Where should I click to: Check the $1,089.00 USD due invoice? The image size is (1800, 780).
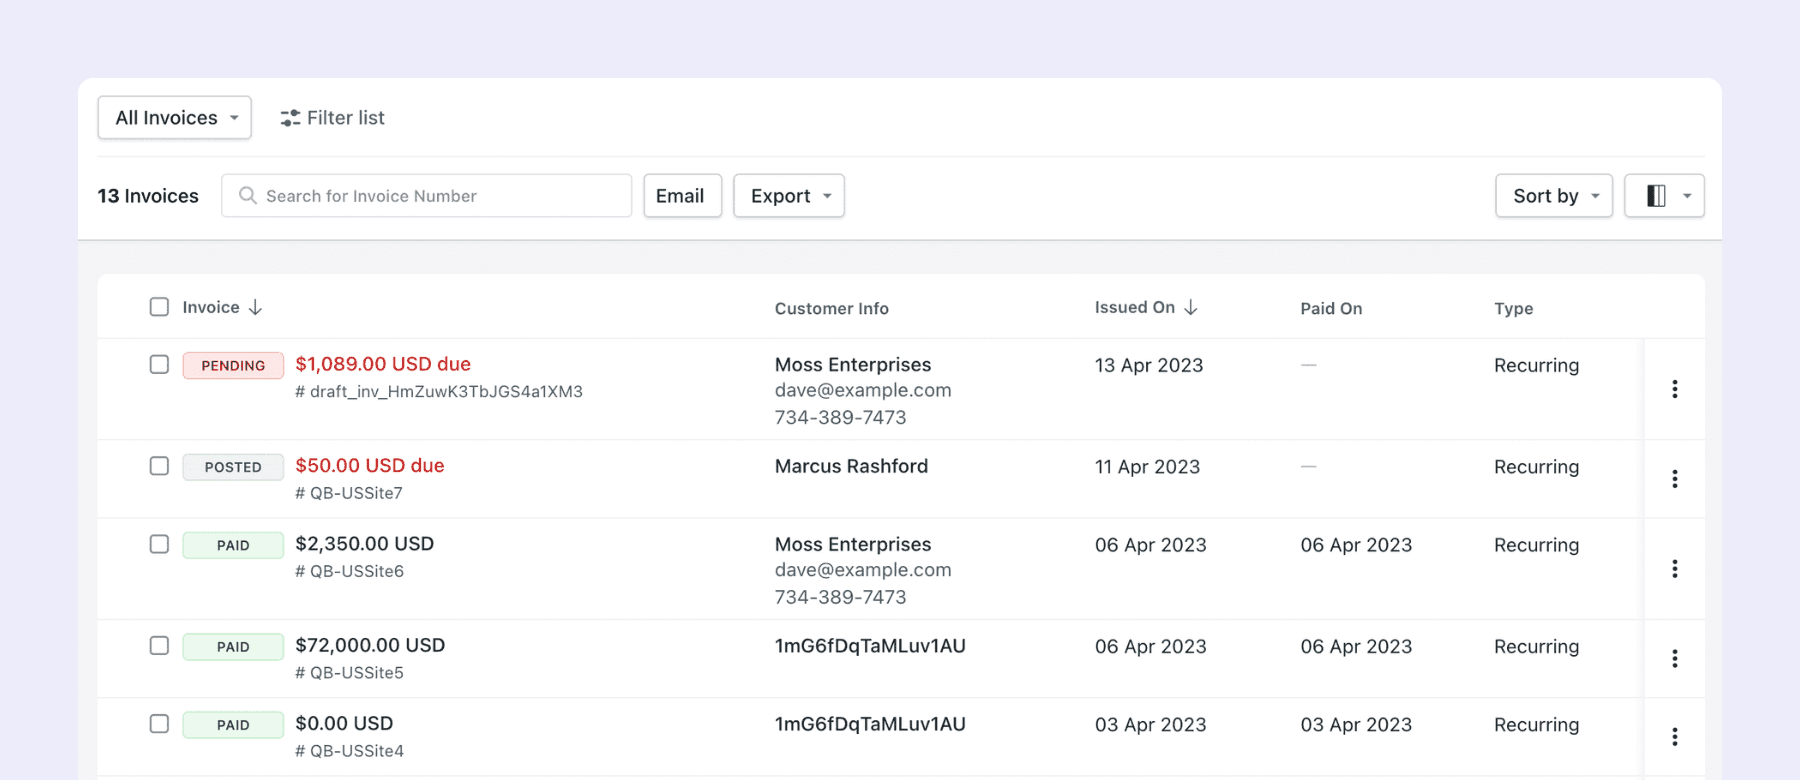(x=159, y=364)
